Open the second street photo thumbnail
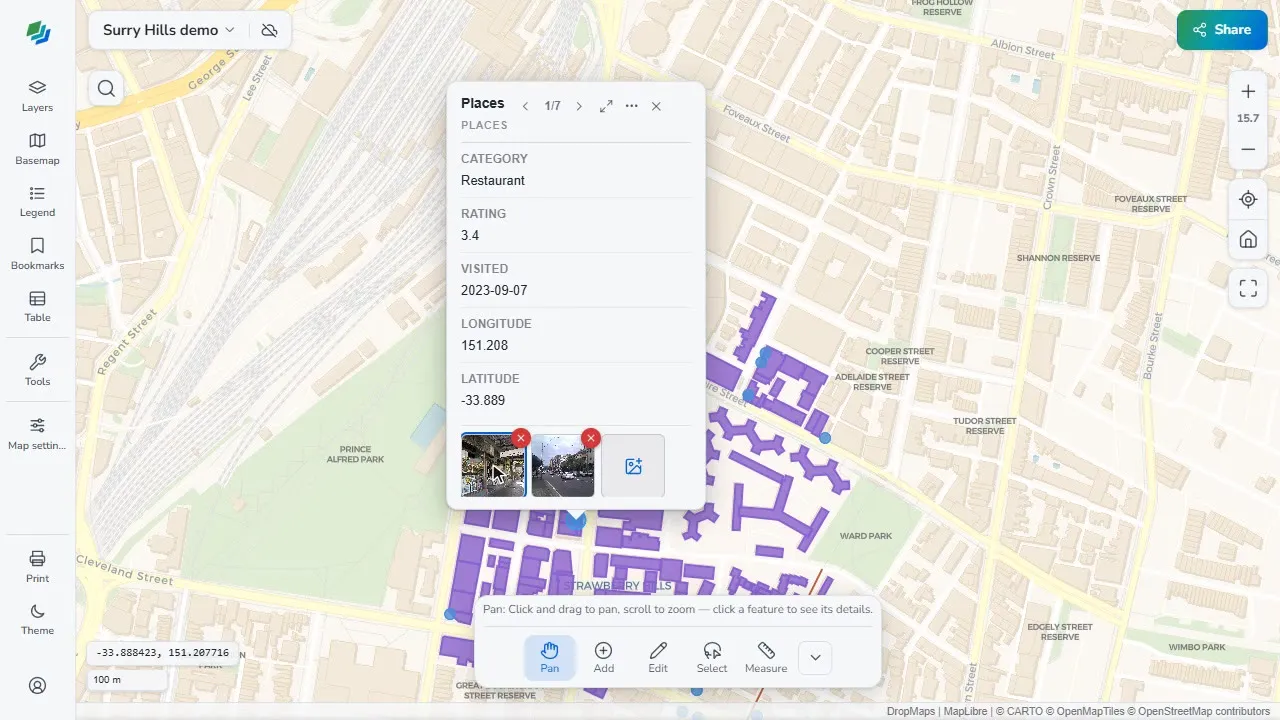Viewport: 1280px width, 720px height. click(x=563, y=465)
